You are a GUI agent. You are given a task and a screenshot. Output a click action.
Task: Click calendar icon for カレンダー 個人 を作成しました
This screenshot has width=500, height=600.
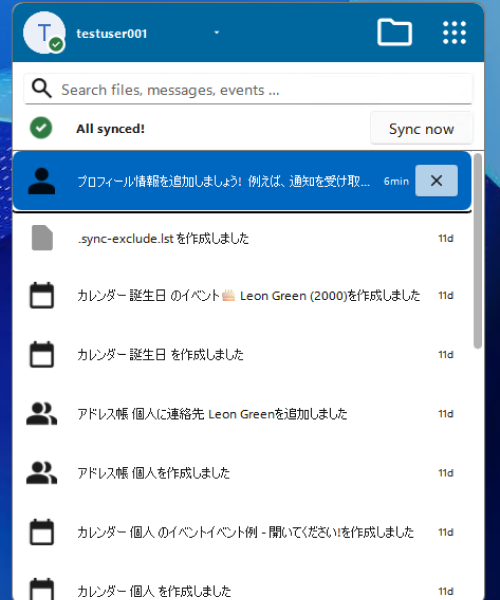(x=42, y=589)
